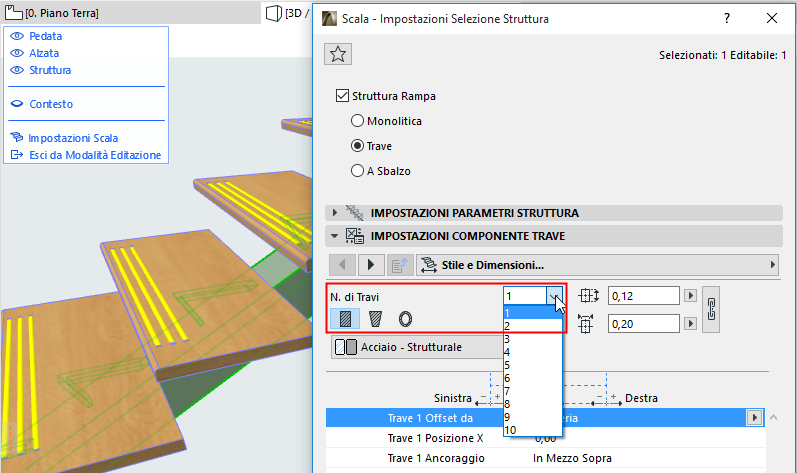This screenshot has height=473, width=797.
Task: Click the favorites star icon
Action: (338, 54)
